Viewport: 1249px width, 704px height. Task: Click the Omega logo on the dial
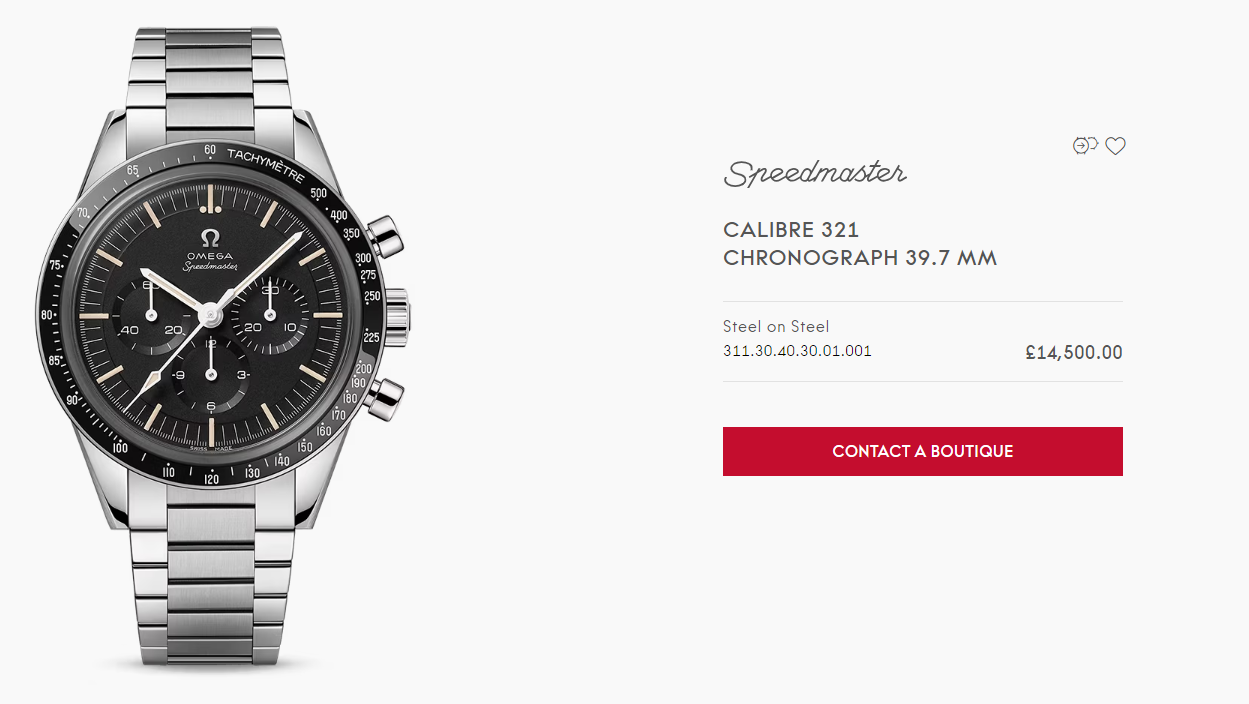211,245
